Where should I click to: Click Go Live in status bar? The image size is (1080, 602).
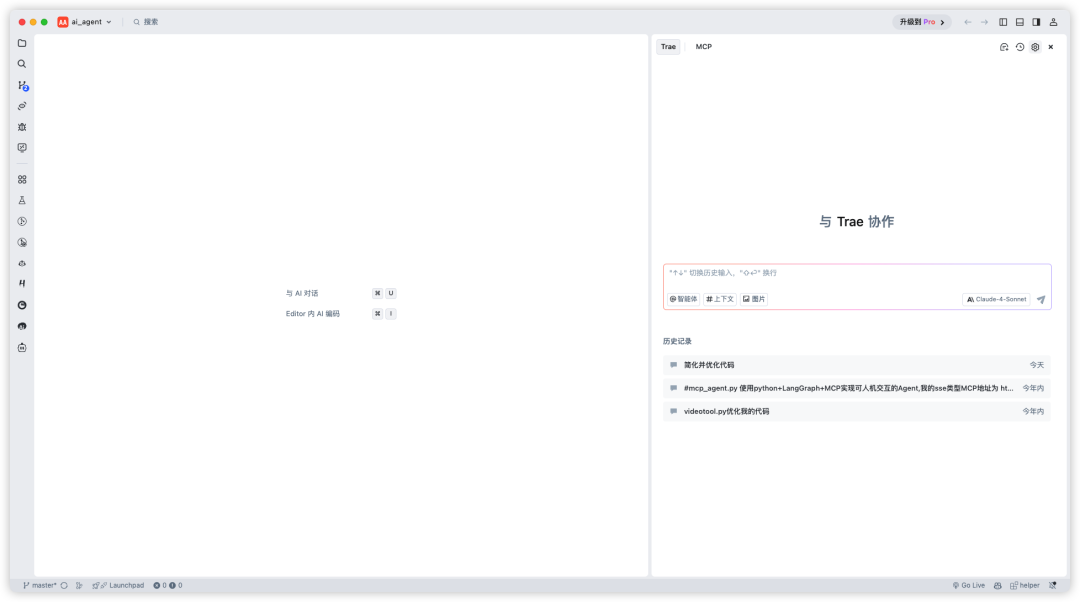click(x=968, y=585)
